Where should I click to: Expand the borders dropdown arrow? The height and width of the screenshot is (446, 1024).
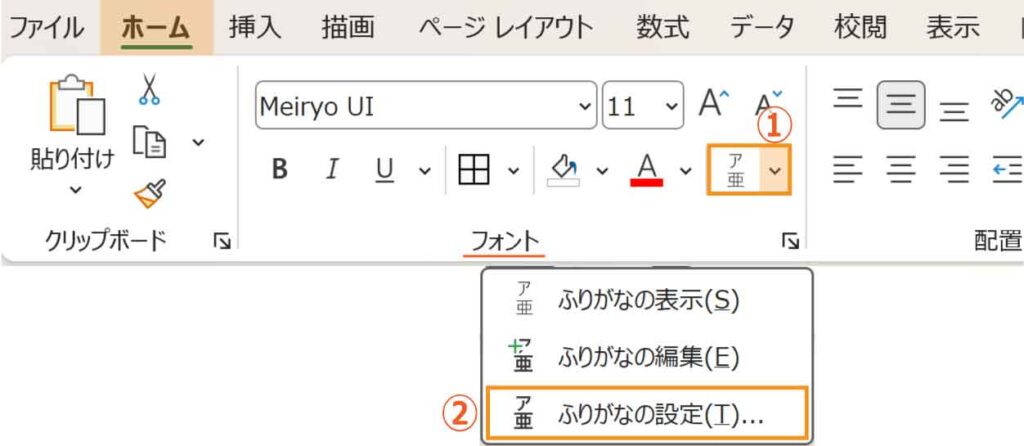tap(514, 170)
